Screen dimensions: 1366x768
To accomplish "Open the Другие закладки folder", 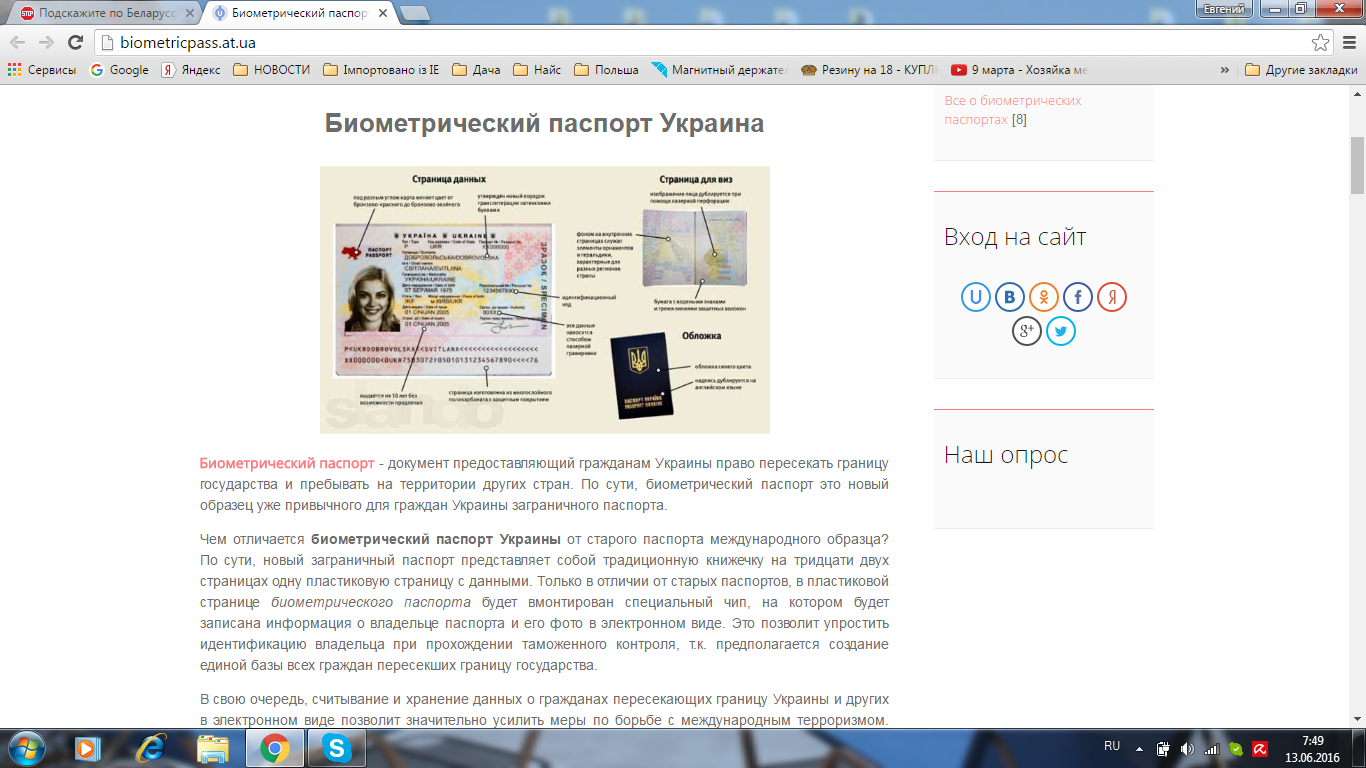I will (x=1302, y=70).
